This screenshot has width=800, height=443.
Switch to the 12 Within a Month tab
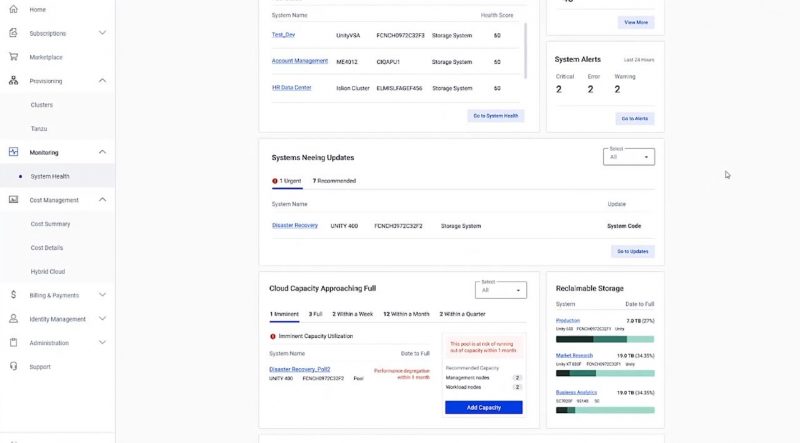pos(406,315)
